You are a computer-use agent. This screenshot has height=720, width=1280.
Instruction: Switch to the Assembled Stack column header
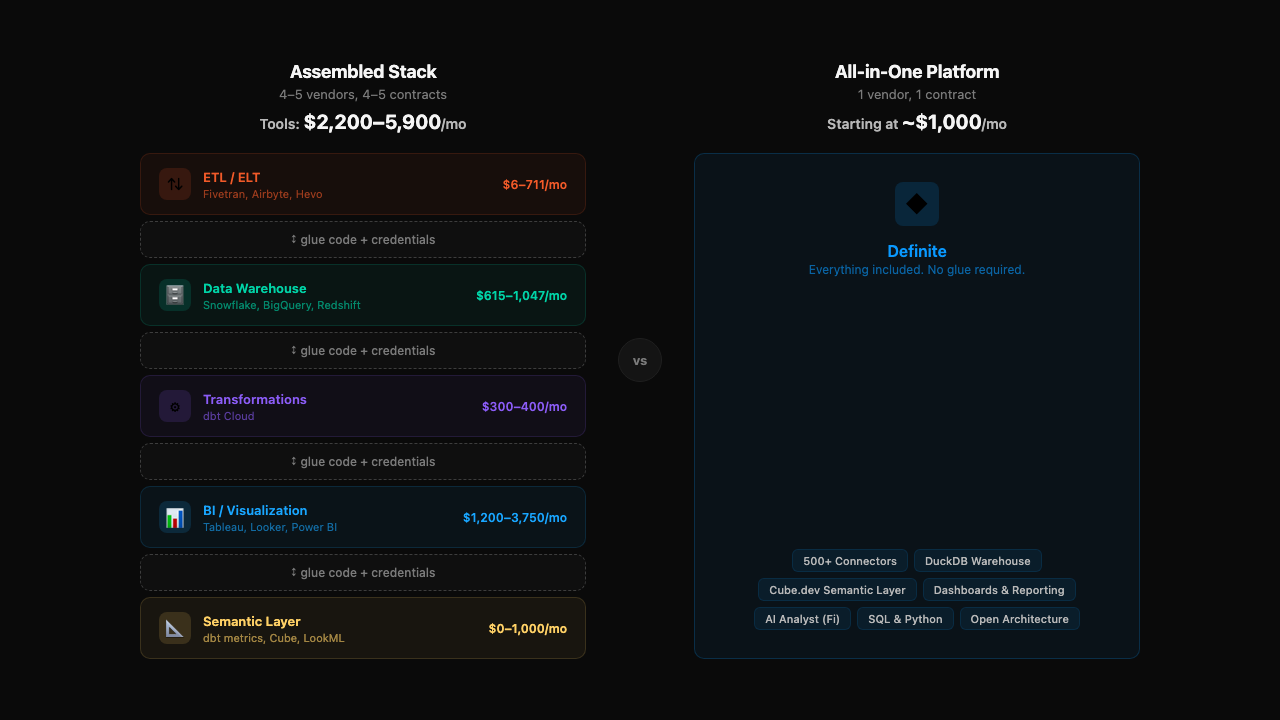tap(363, 71)
